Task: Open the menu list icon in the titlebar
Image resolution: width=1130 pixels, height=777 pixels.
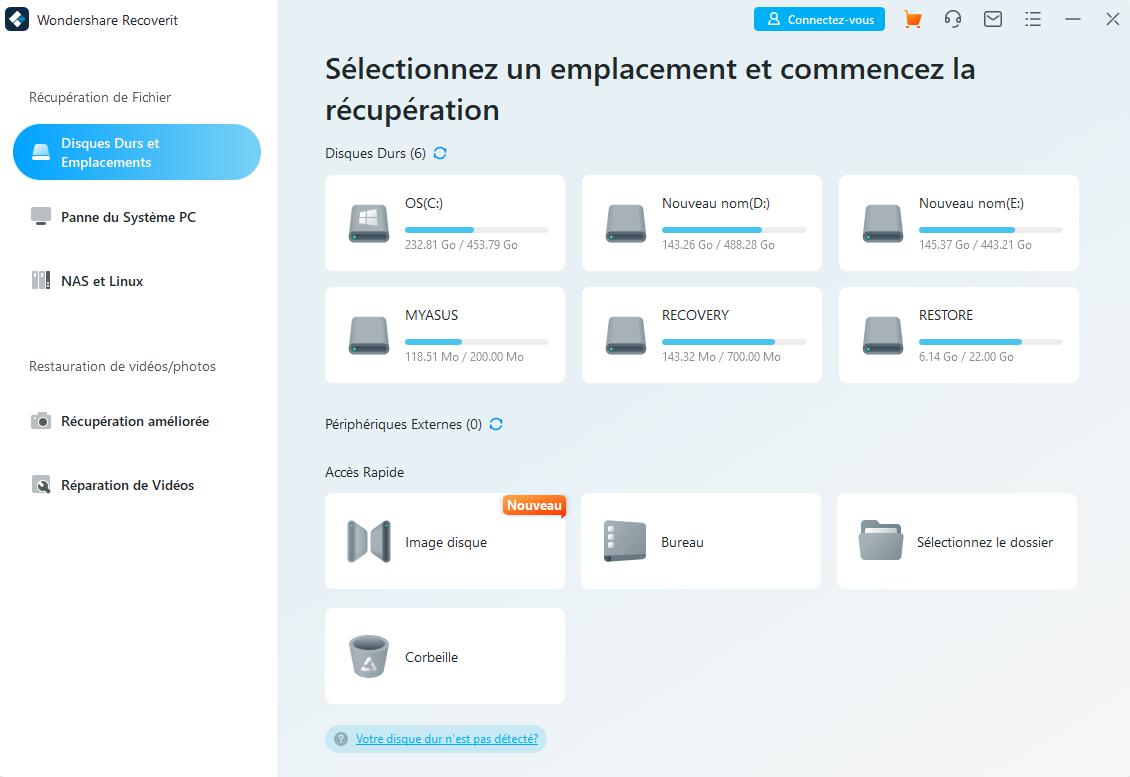Action: (x=1032, y=18)
